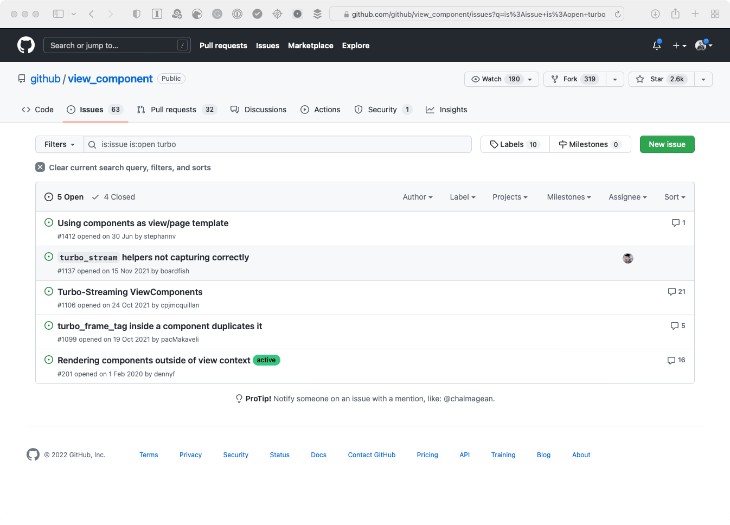730x525 pixels.
Task: Click the green active label
Action: pyautogui.click(x=266, y=360)
